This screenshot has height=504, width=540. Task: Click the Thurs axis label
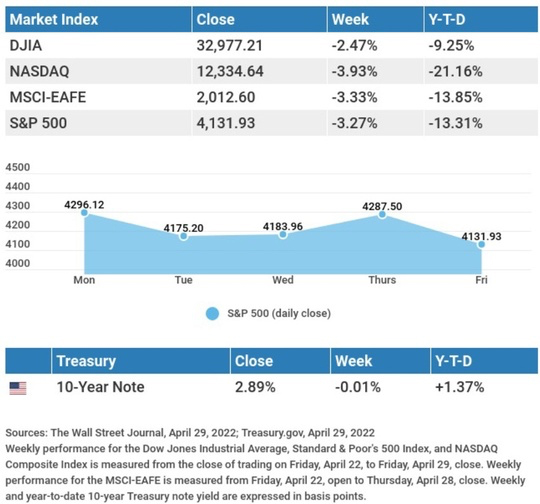point(382,280)
